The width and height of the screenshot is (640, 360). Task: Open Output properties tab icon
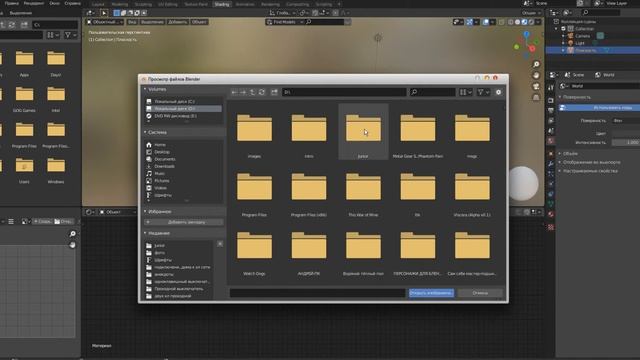pos(551,111)
